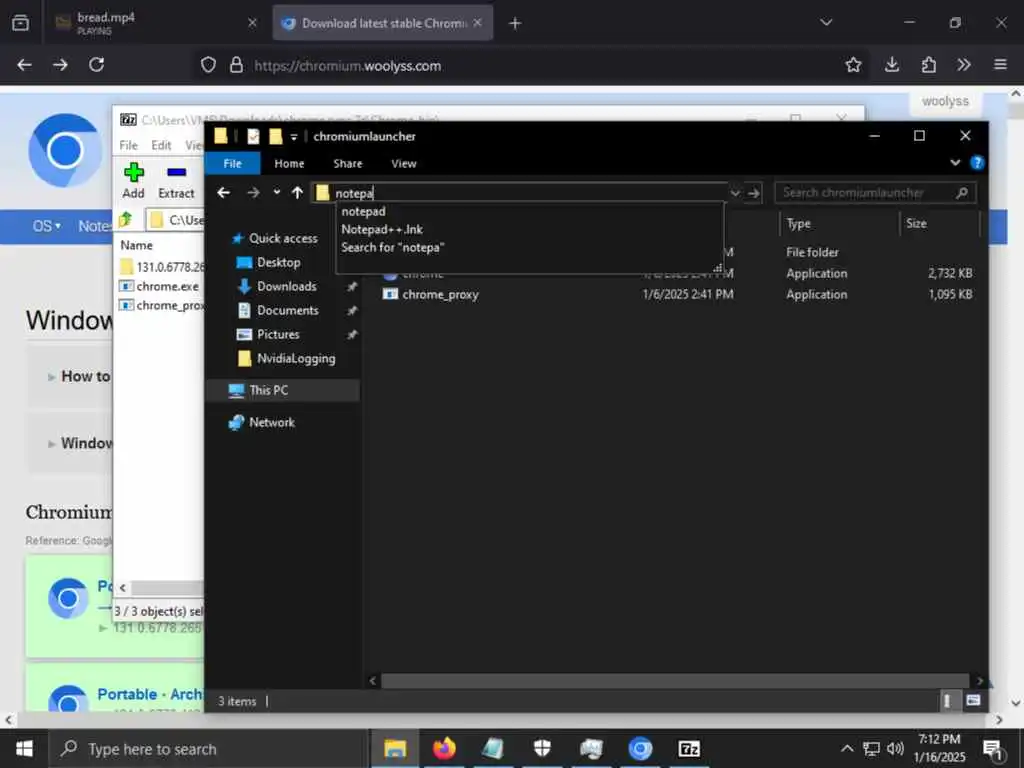List all tabs dropdown arrow

pos(826,23)
